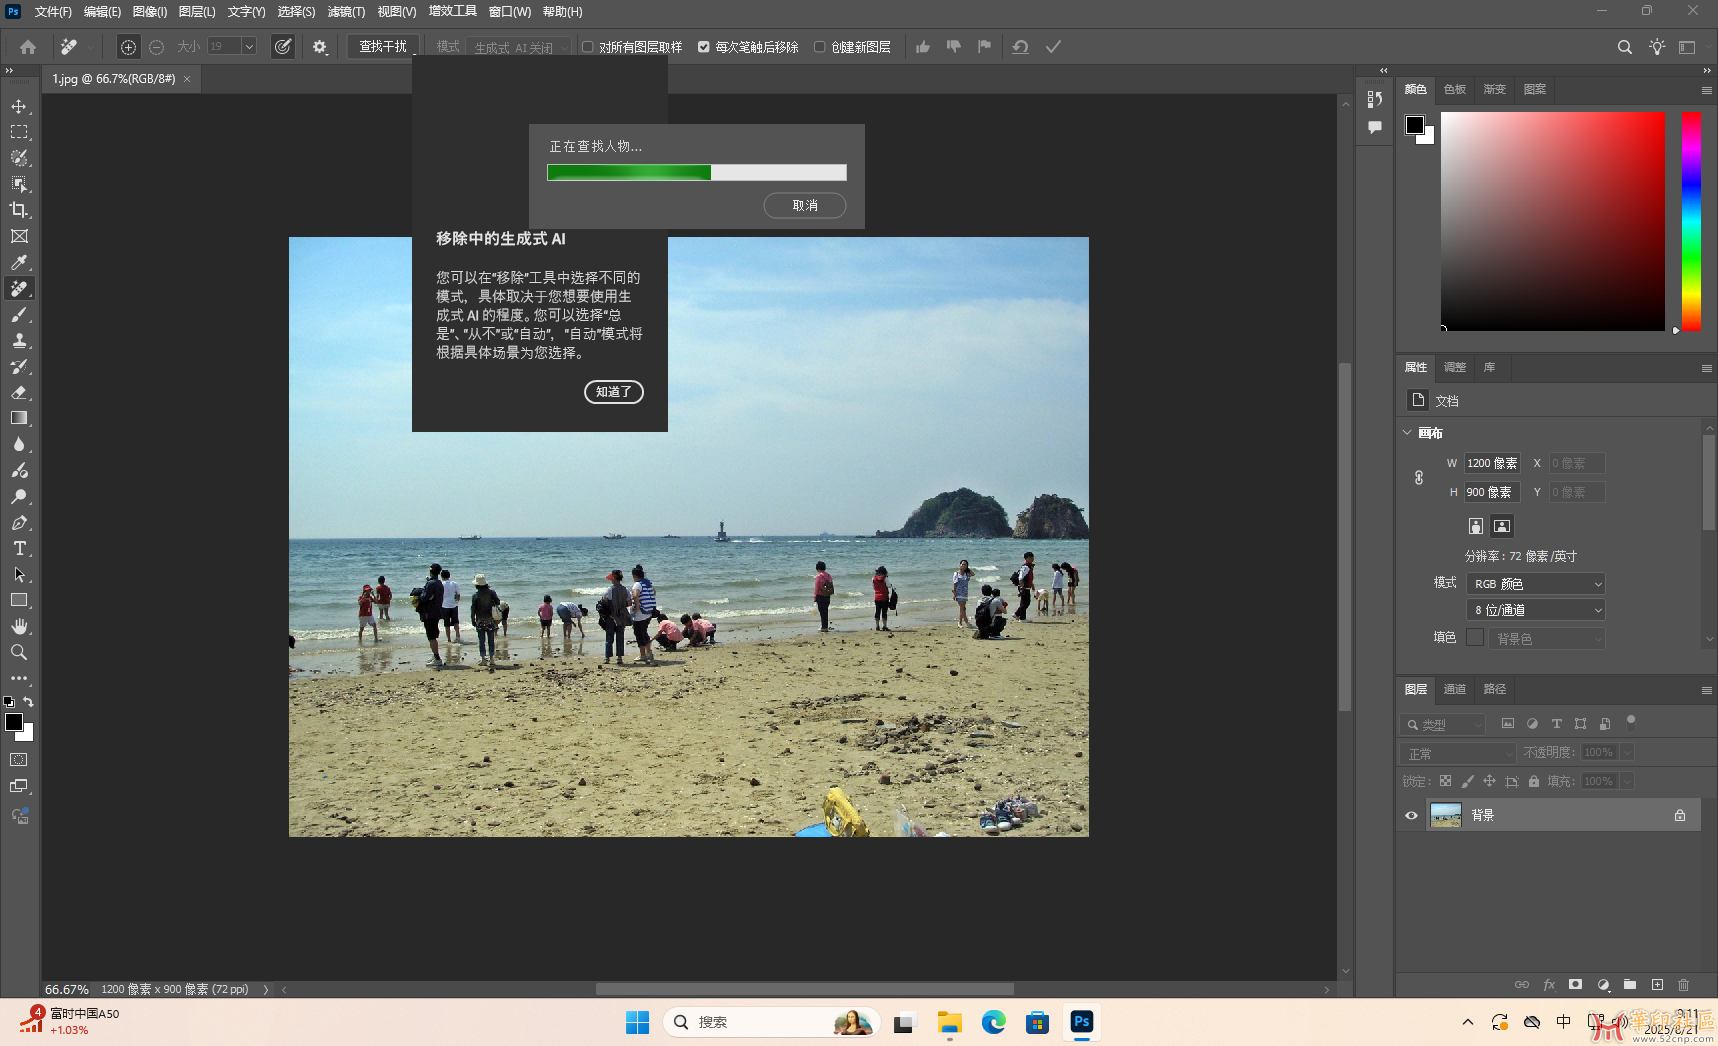Cancel the 正在查找人物 progress dialog

pyautogui.click(x=805, y=205)
